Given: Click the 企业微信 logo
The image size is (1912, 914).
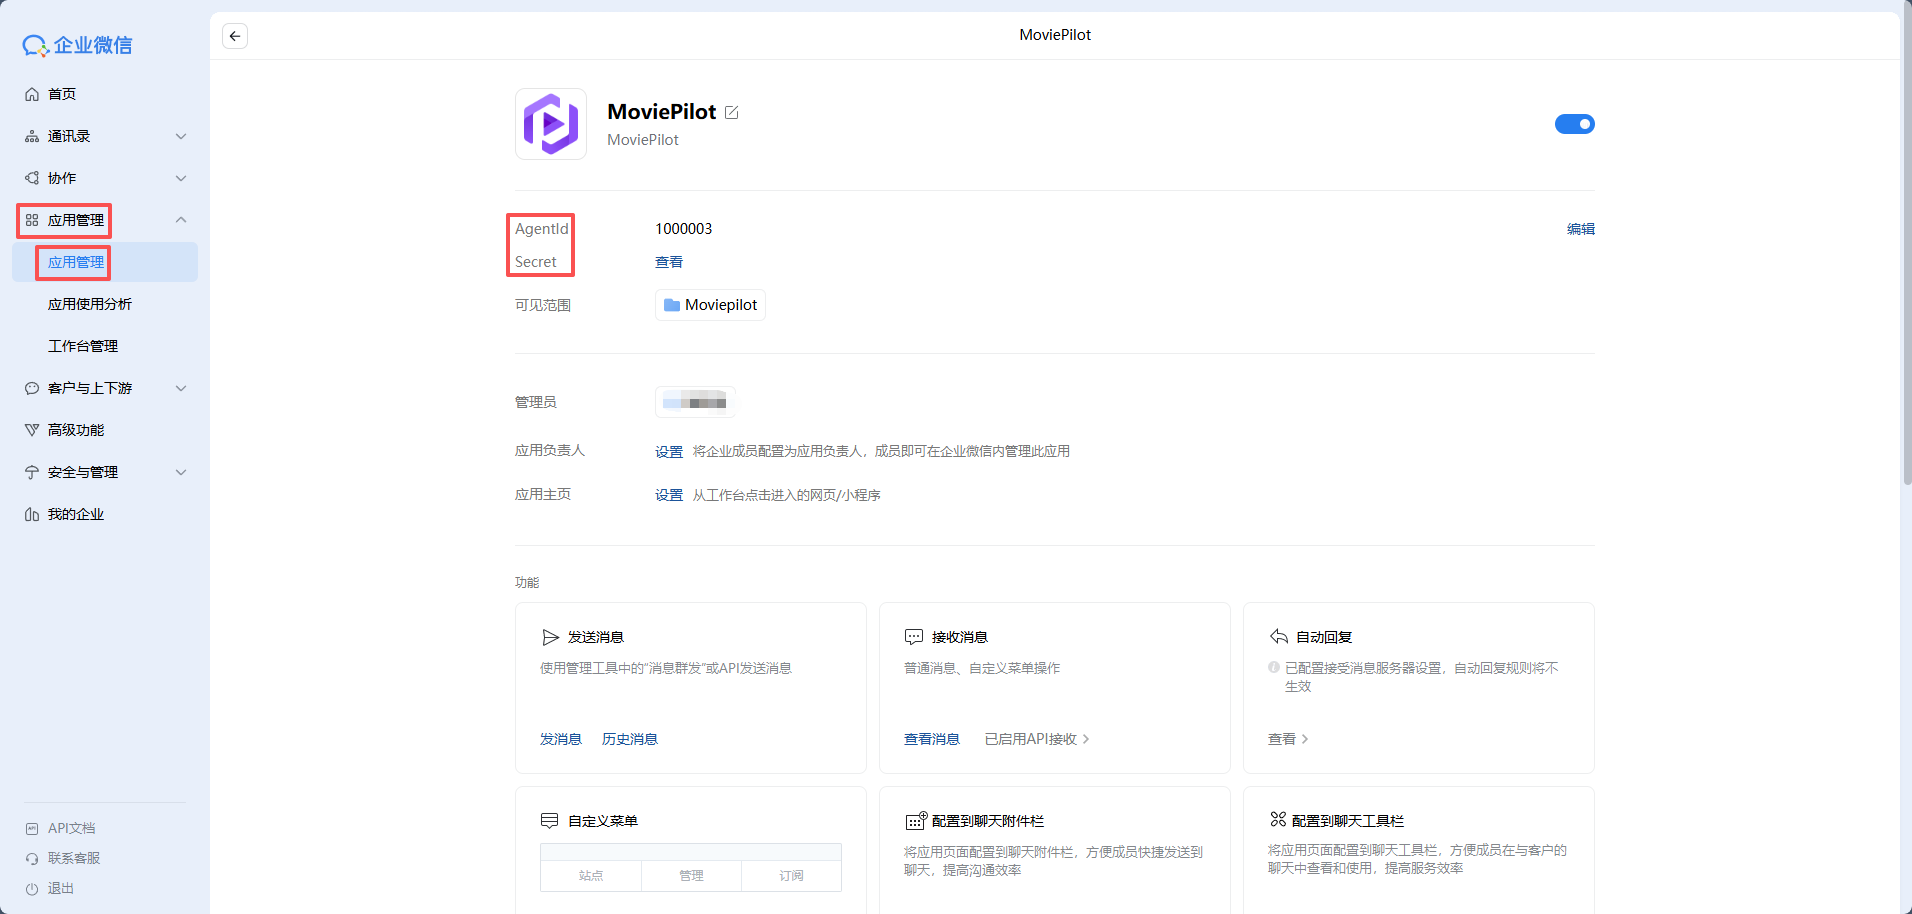Looking at the screenshot, I should click(x=78, y=45).
